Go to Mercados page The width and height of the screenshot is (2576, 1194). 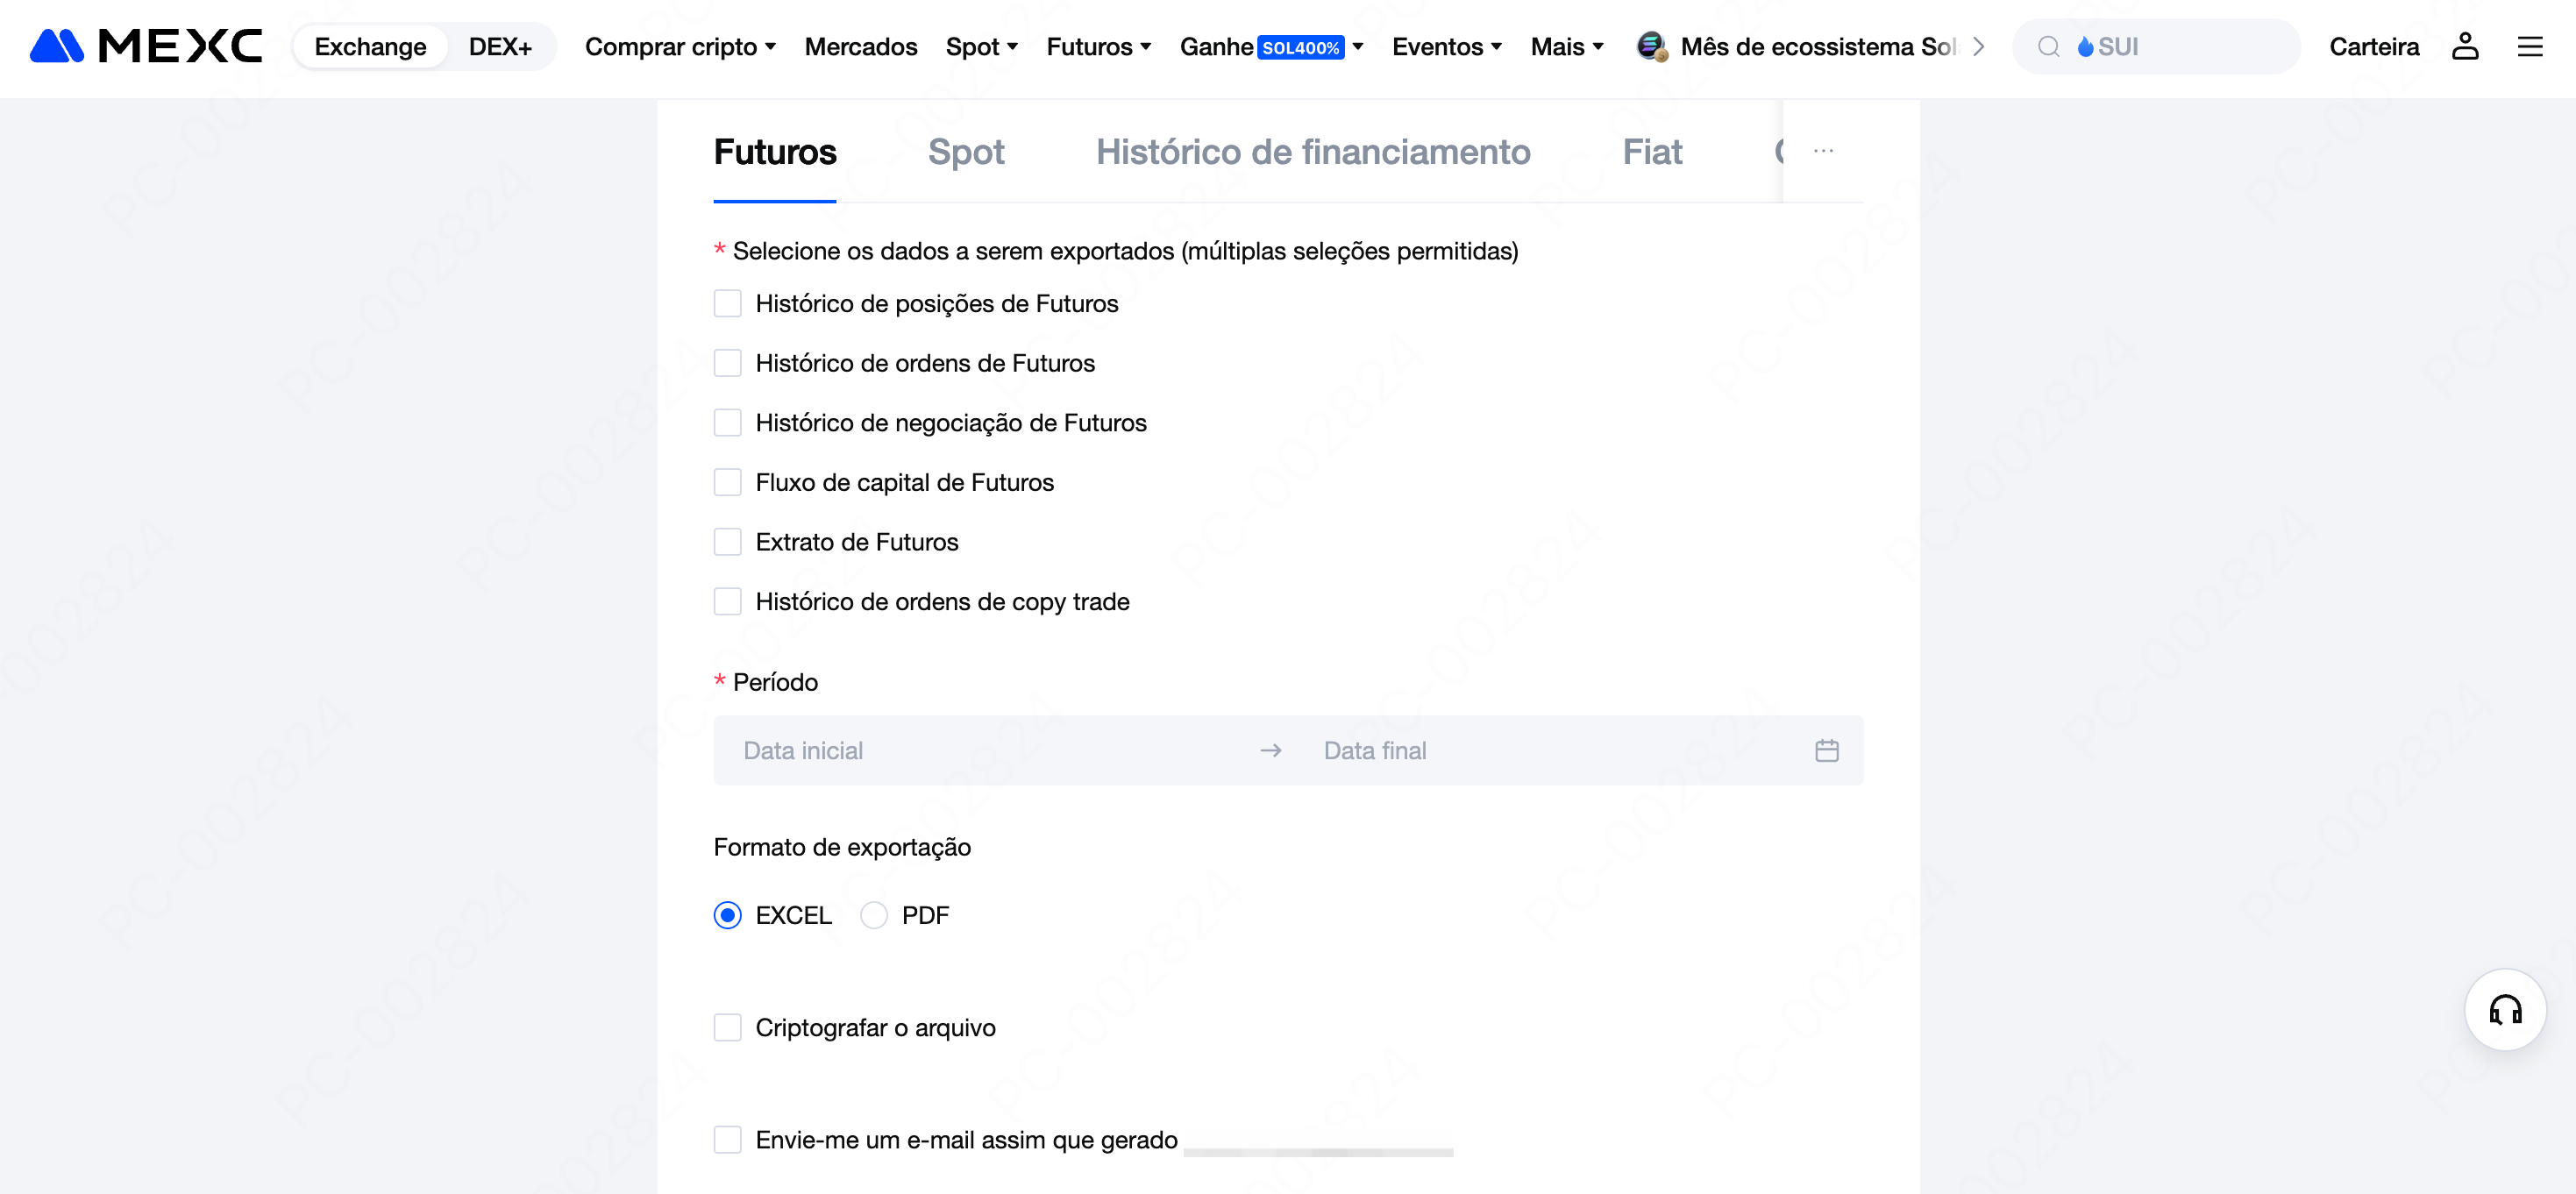[x=860, y=46]
